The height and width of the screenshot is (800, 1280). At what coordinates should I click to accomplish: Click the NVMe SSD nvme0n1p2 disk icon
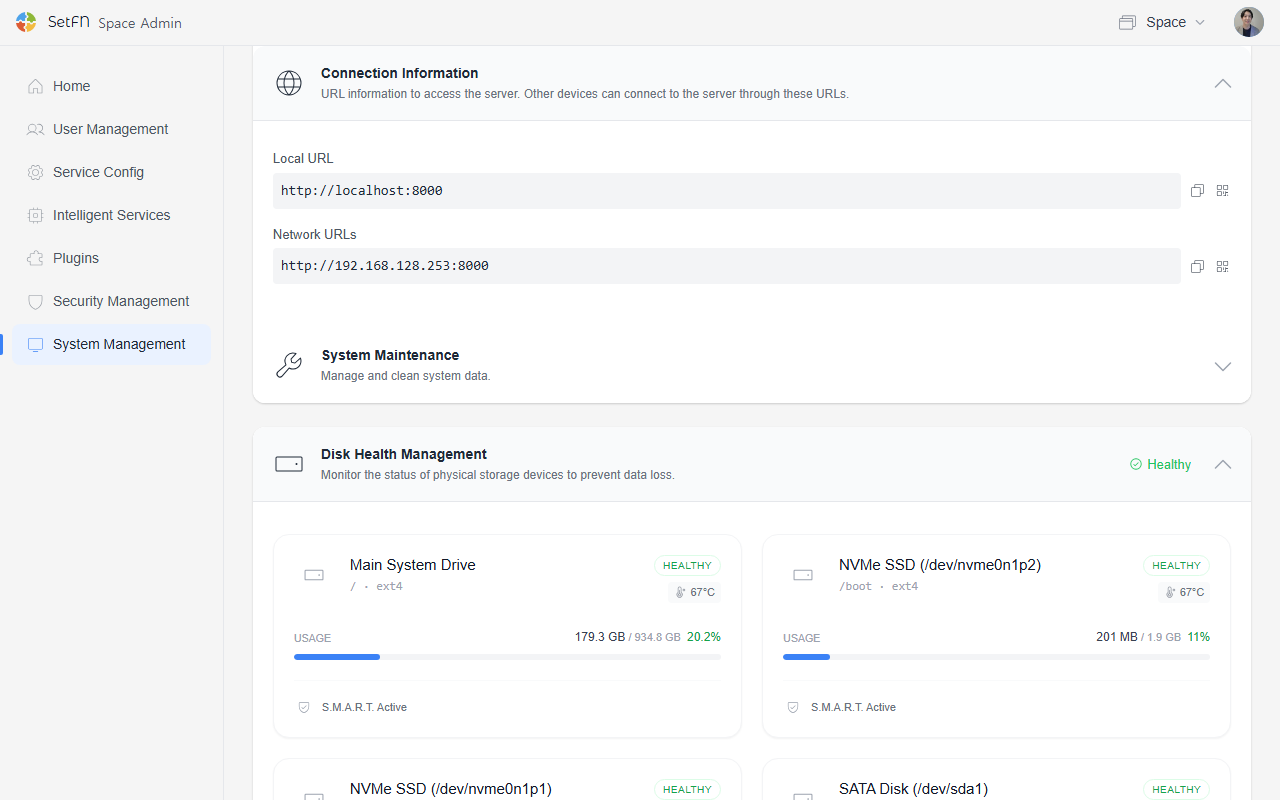point(803,575)
